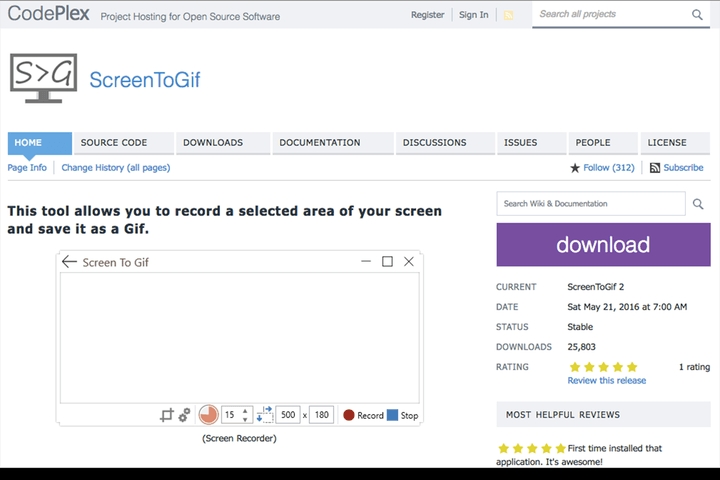Click the crop icon in recorder toolbar
Viewport: 720px width, 480px height.
coord(167,415)
